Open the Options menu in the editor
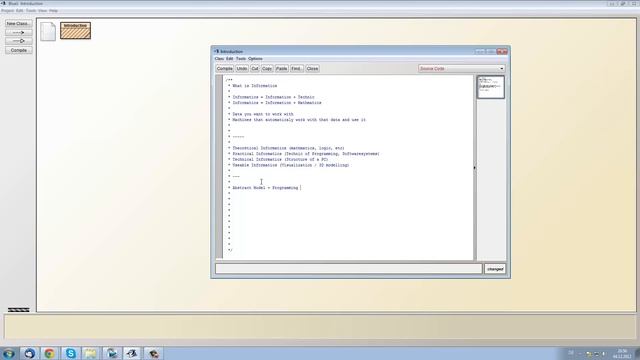 (x=256, y=59)
